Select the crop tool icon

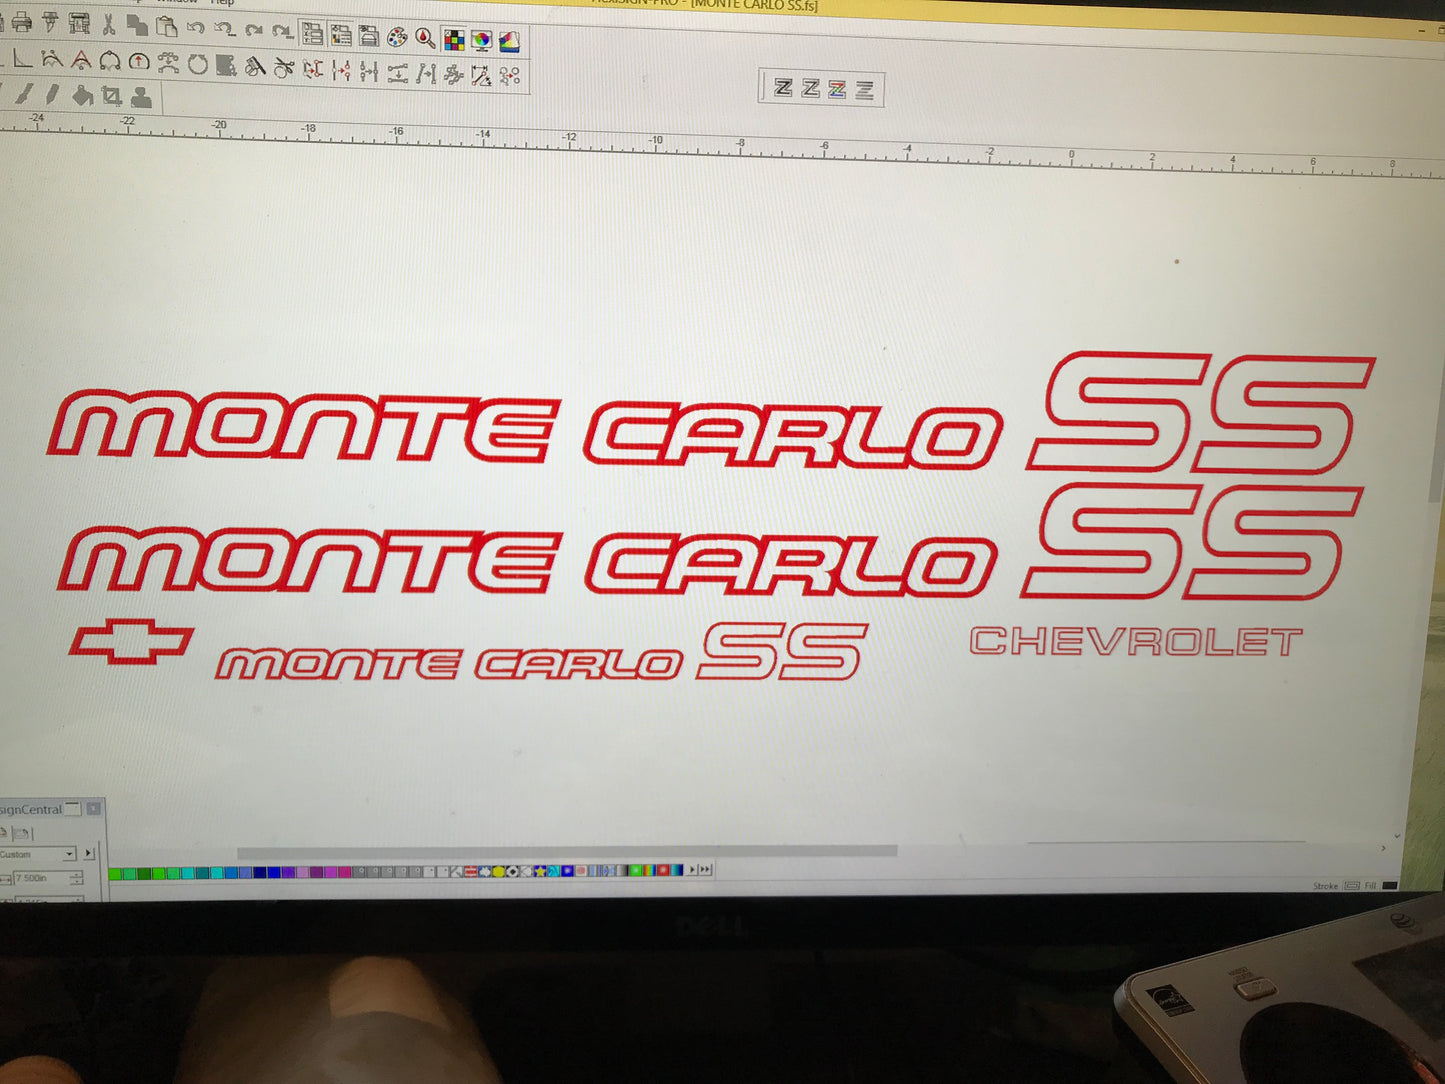[x=111, y=96]
